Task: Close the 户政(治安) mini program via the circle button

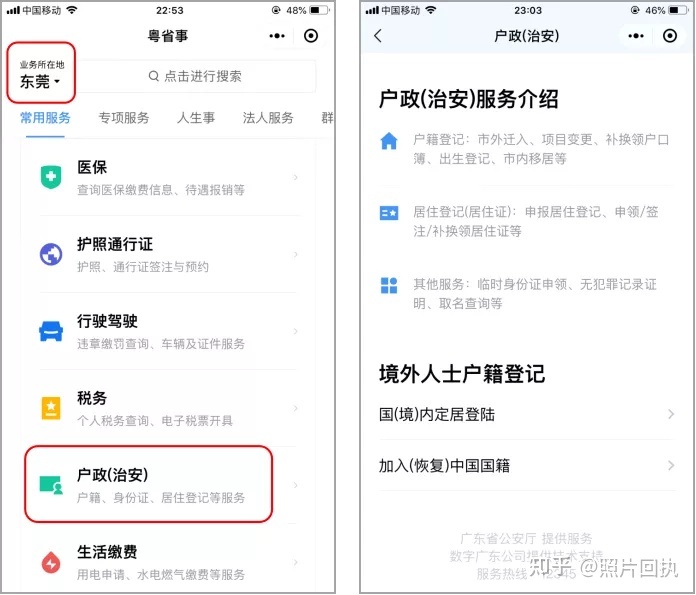Action: coord(669,36)
